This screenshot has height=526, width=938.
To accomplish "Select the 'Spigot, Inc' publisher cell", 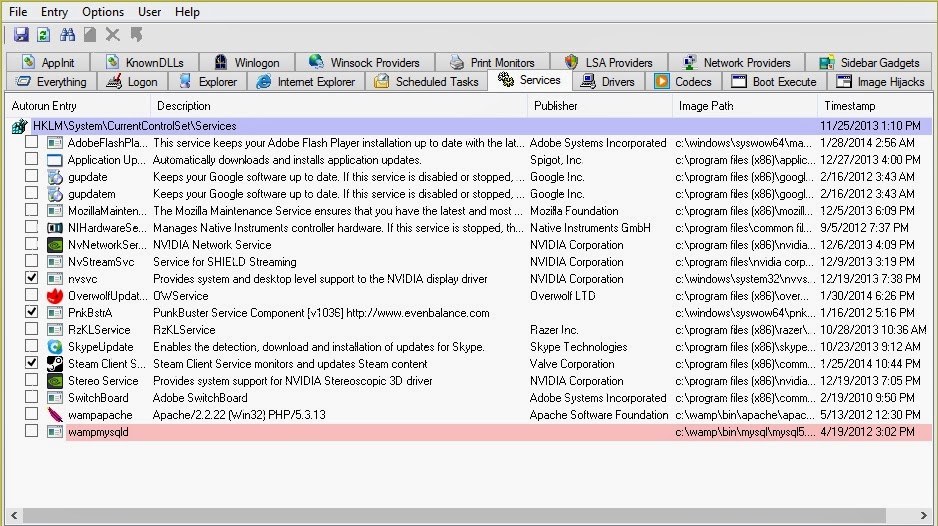I will [x=556, y=160].
